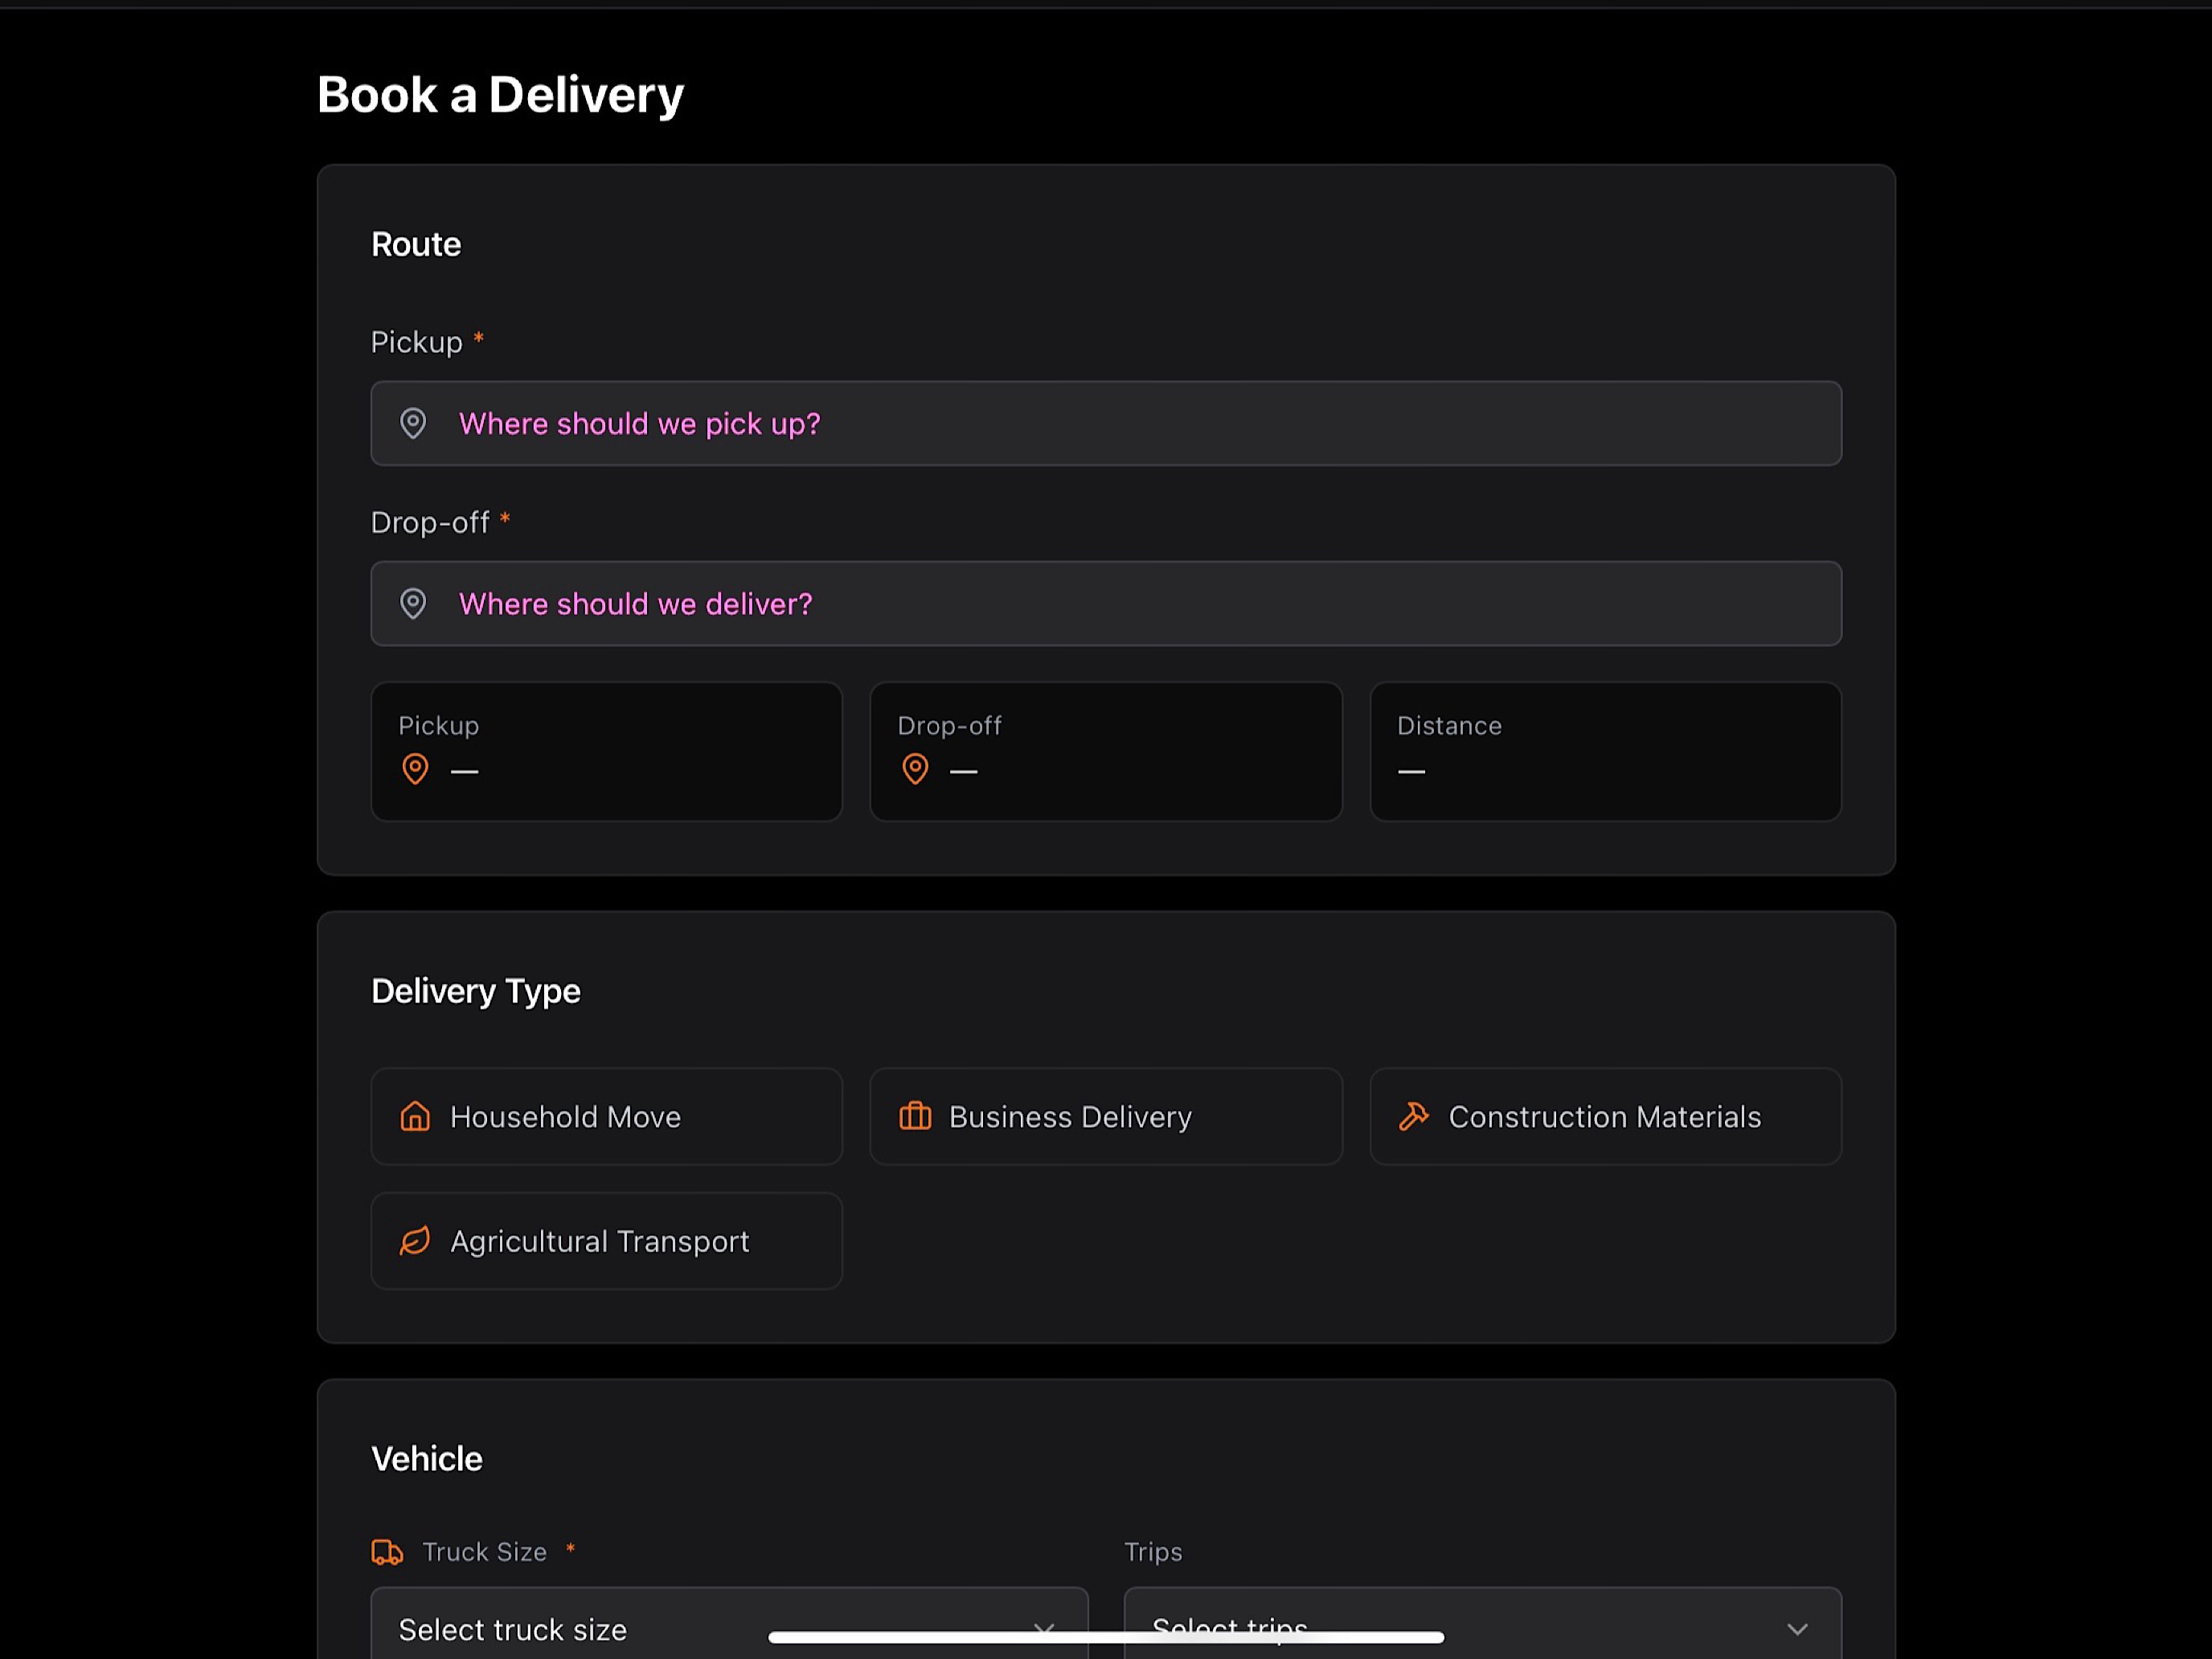Click the Drop-off summary card label
Image resolution: width=2212 pixels, height=1659 pixels.
[x=949, y=726]
